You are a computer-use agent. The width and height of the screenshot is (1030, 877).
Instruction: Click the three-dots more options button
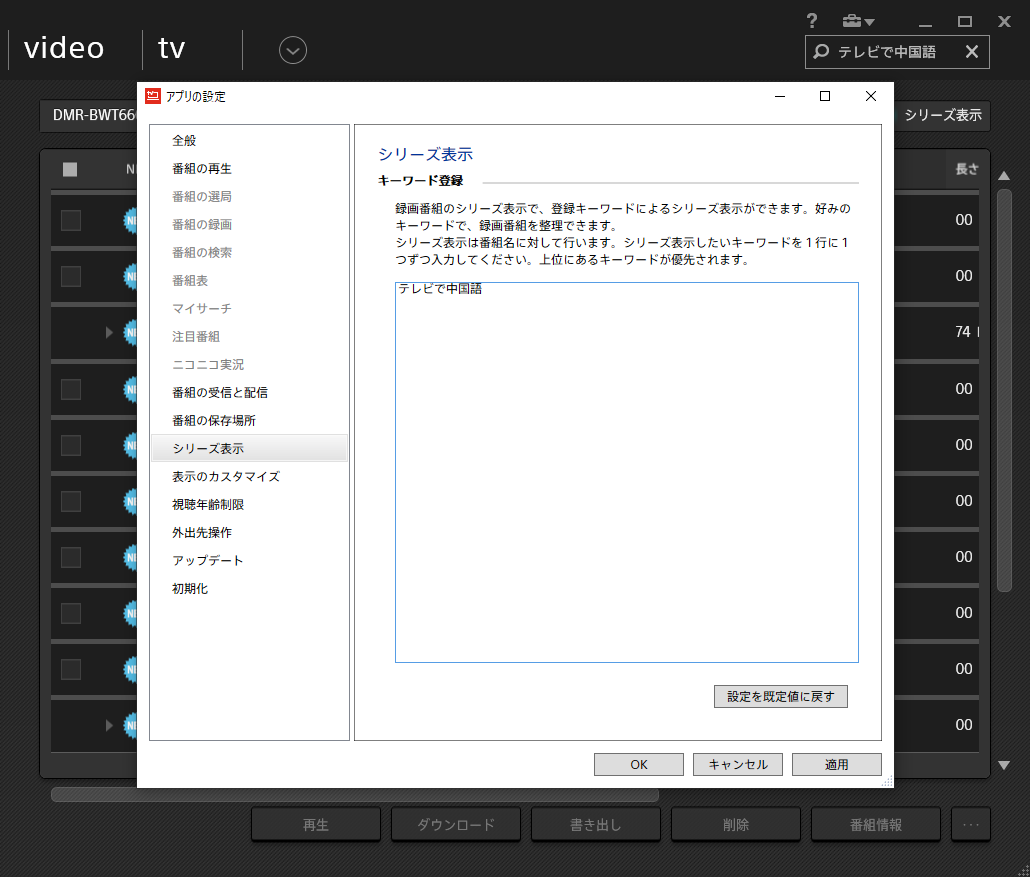[970, 825]
